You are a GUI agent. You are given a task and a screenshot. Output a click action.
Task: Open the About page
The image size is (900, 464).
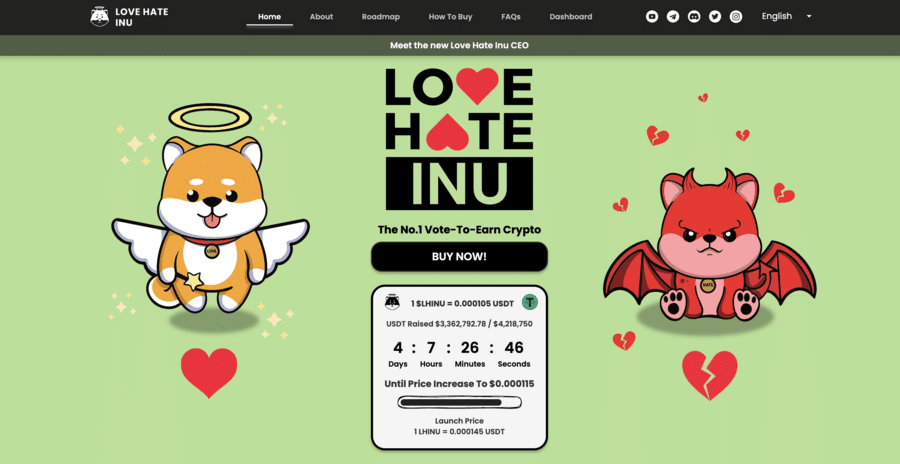pos(321,17)
